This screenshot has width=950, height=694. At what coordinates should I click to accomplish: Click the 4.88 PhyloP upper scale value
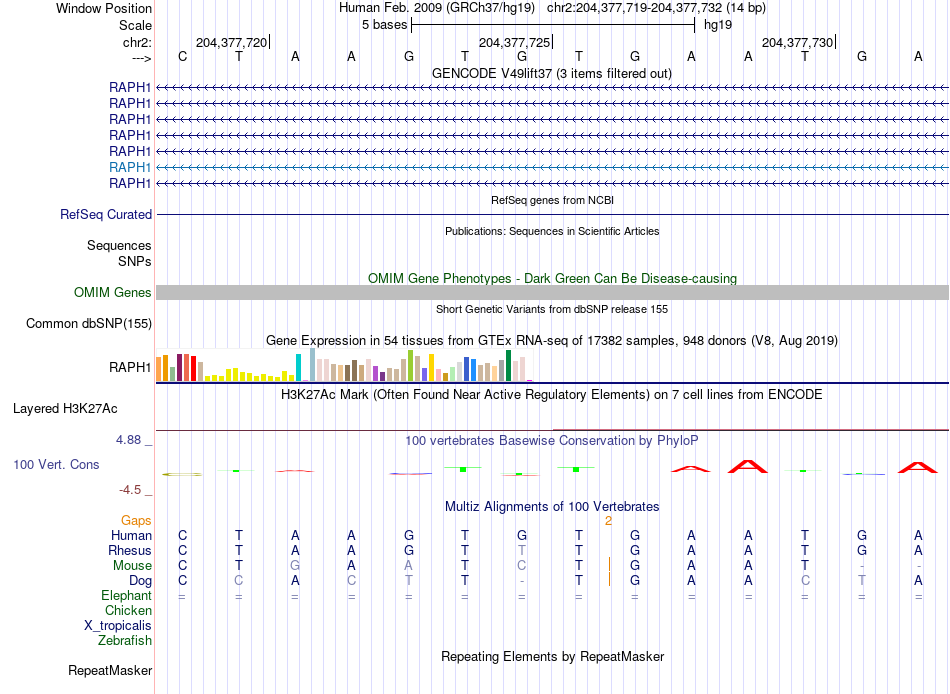click(x=128, y=439)
